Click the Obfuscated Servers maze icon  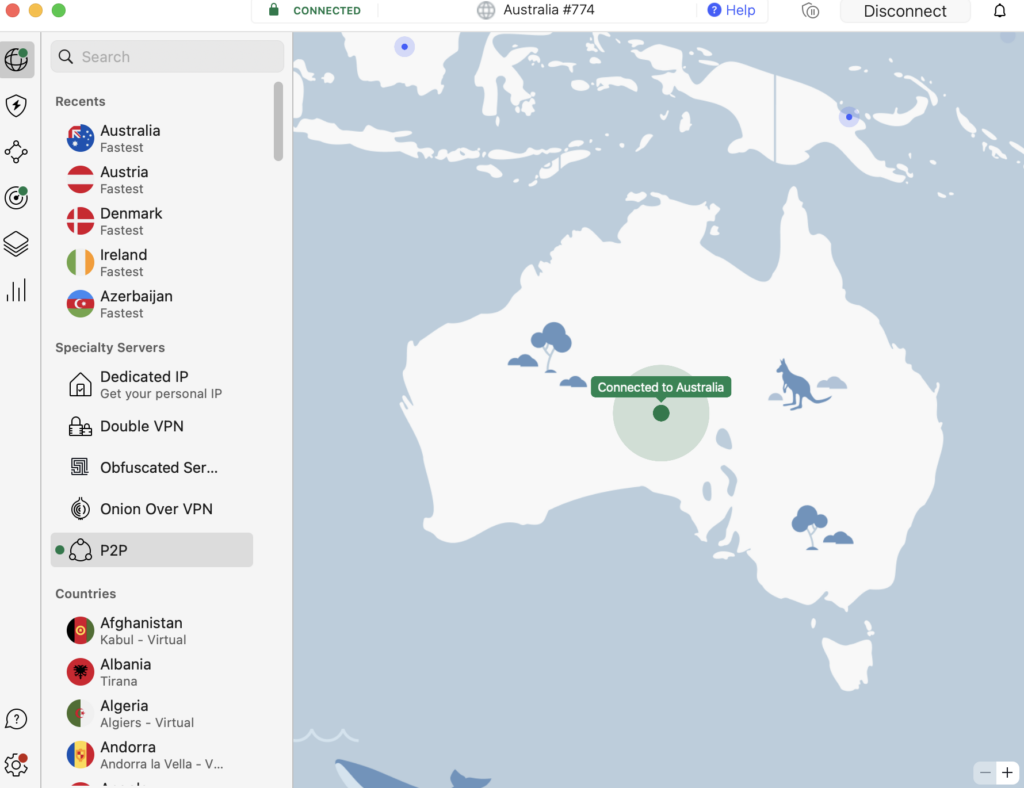point(80,467)
